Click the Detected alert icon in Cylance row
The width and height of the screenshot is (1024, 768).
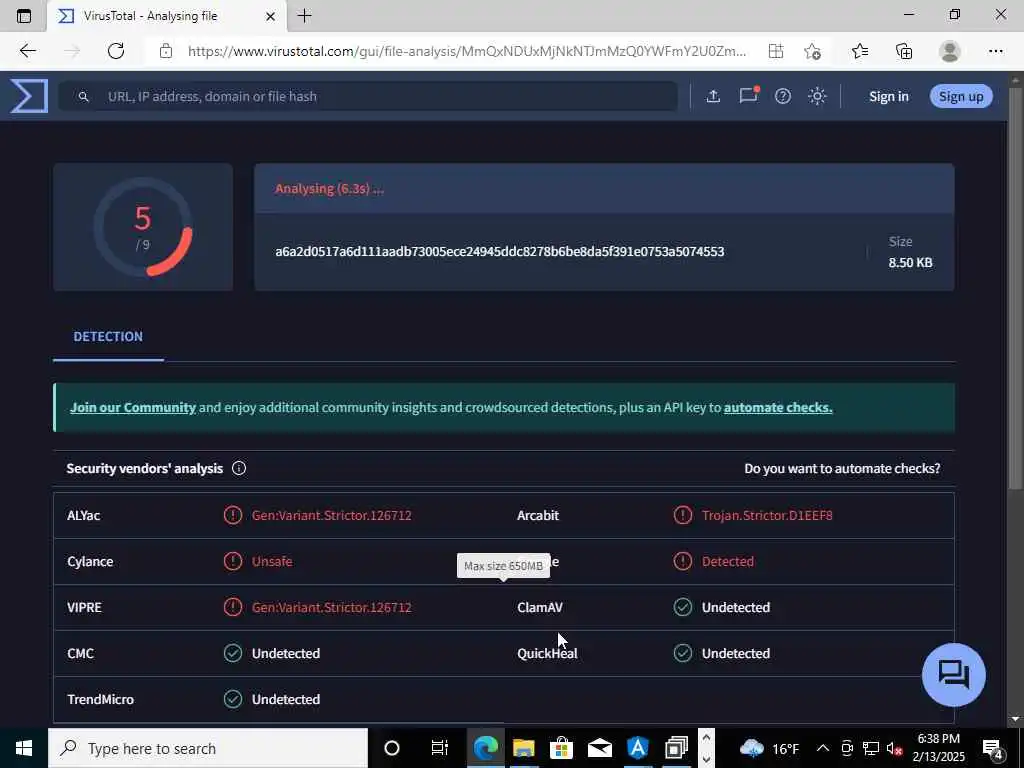point(682,561)
